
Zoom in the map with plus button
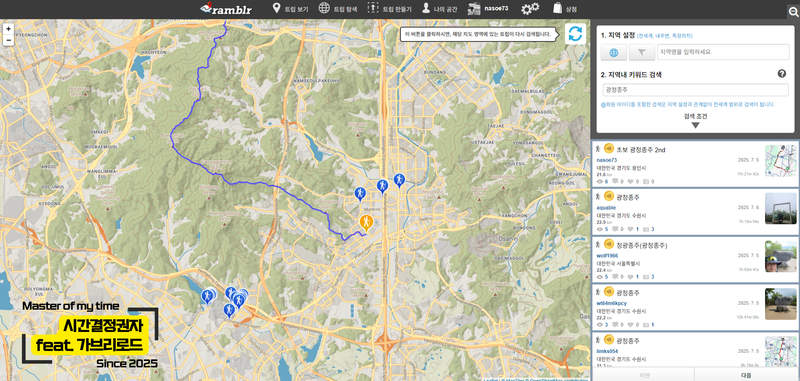coord(8,29)
